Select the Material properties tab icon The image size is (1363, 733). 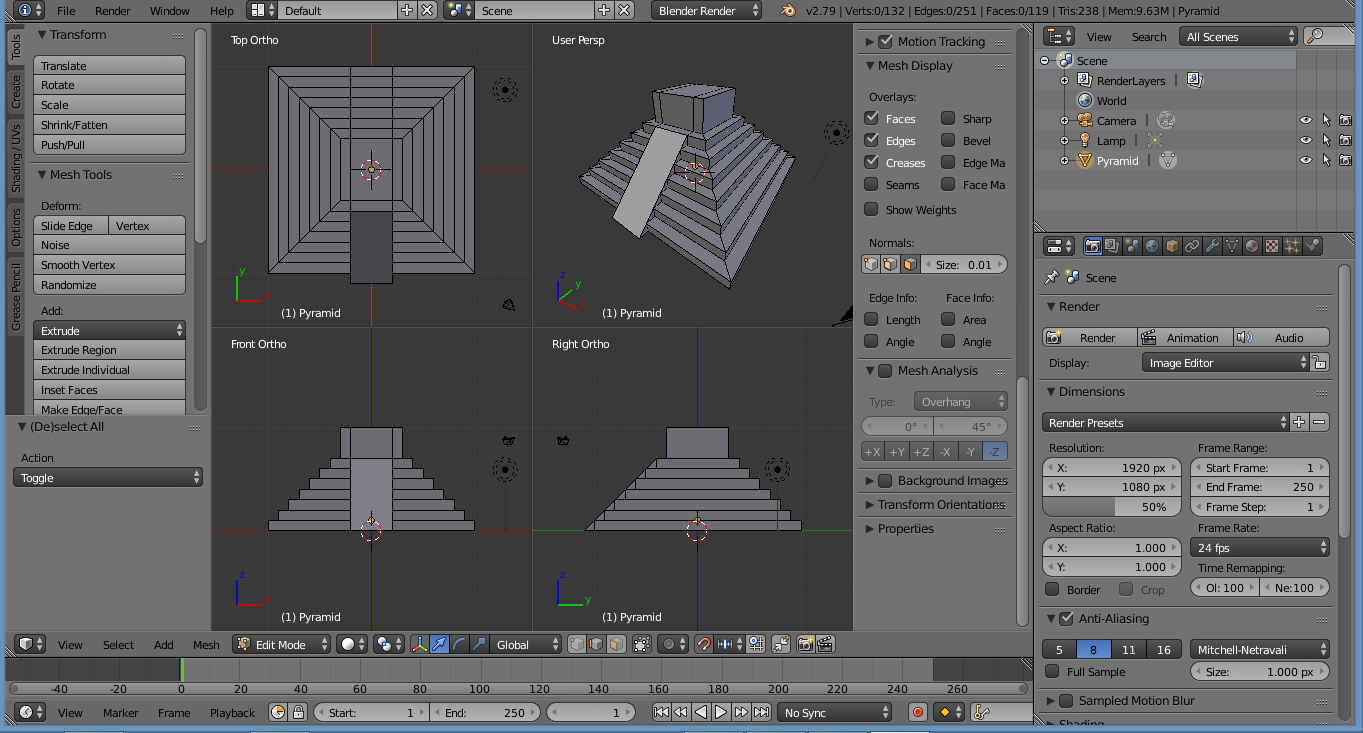coord(1252,246)
